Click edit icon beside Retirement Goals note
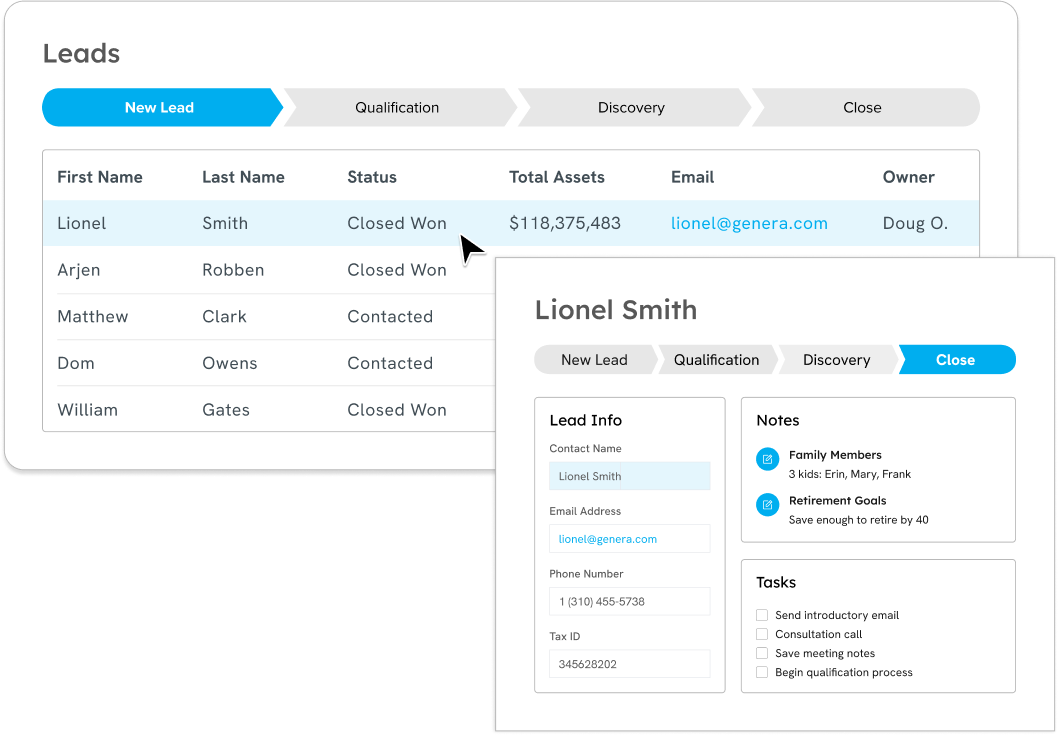Screen dimensions: 1058x736 point(767,505)
